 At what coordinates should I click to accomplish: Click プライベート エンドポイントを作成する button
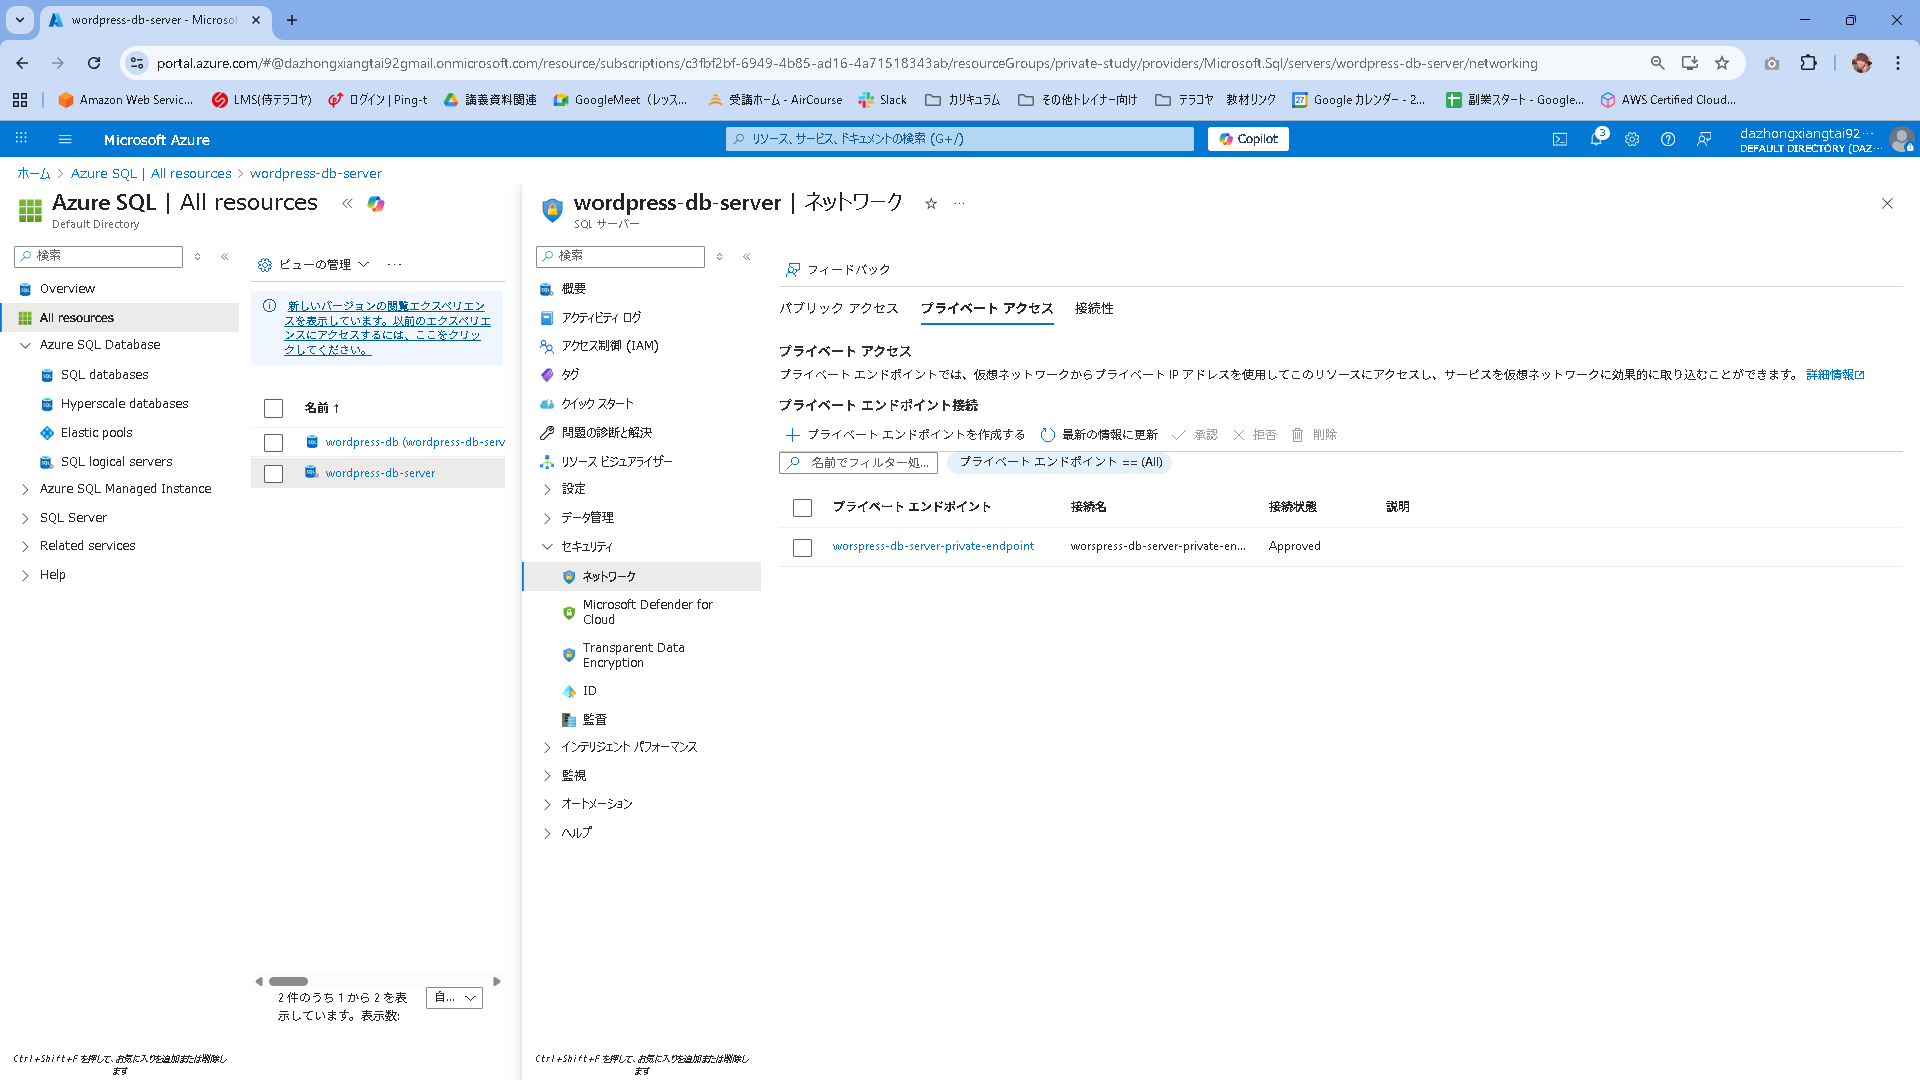(x=905, y=435)
